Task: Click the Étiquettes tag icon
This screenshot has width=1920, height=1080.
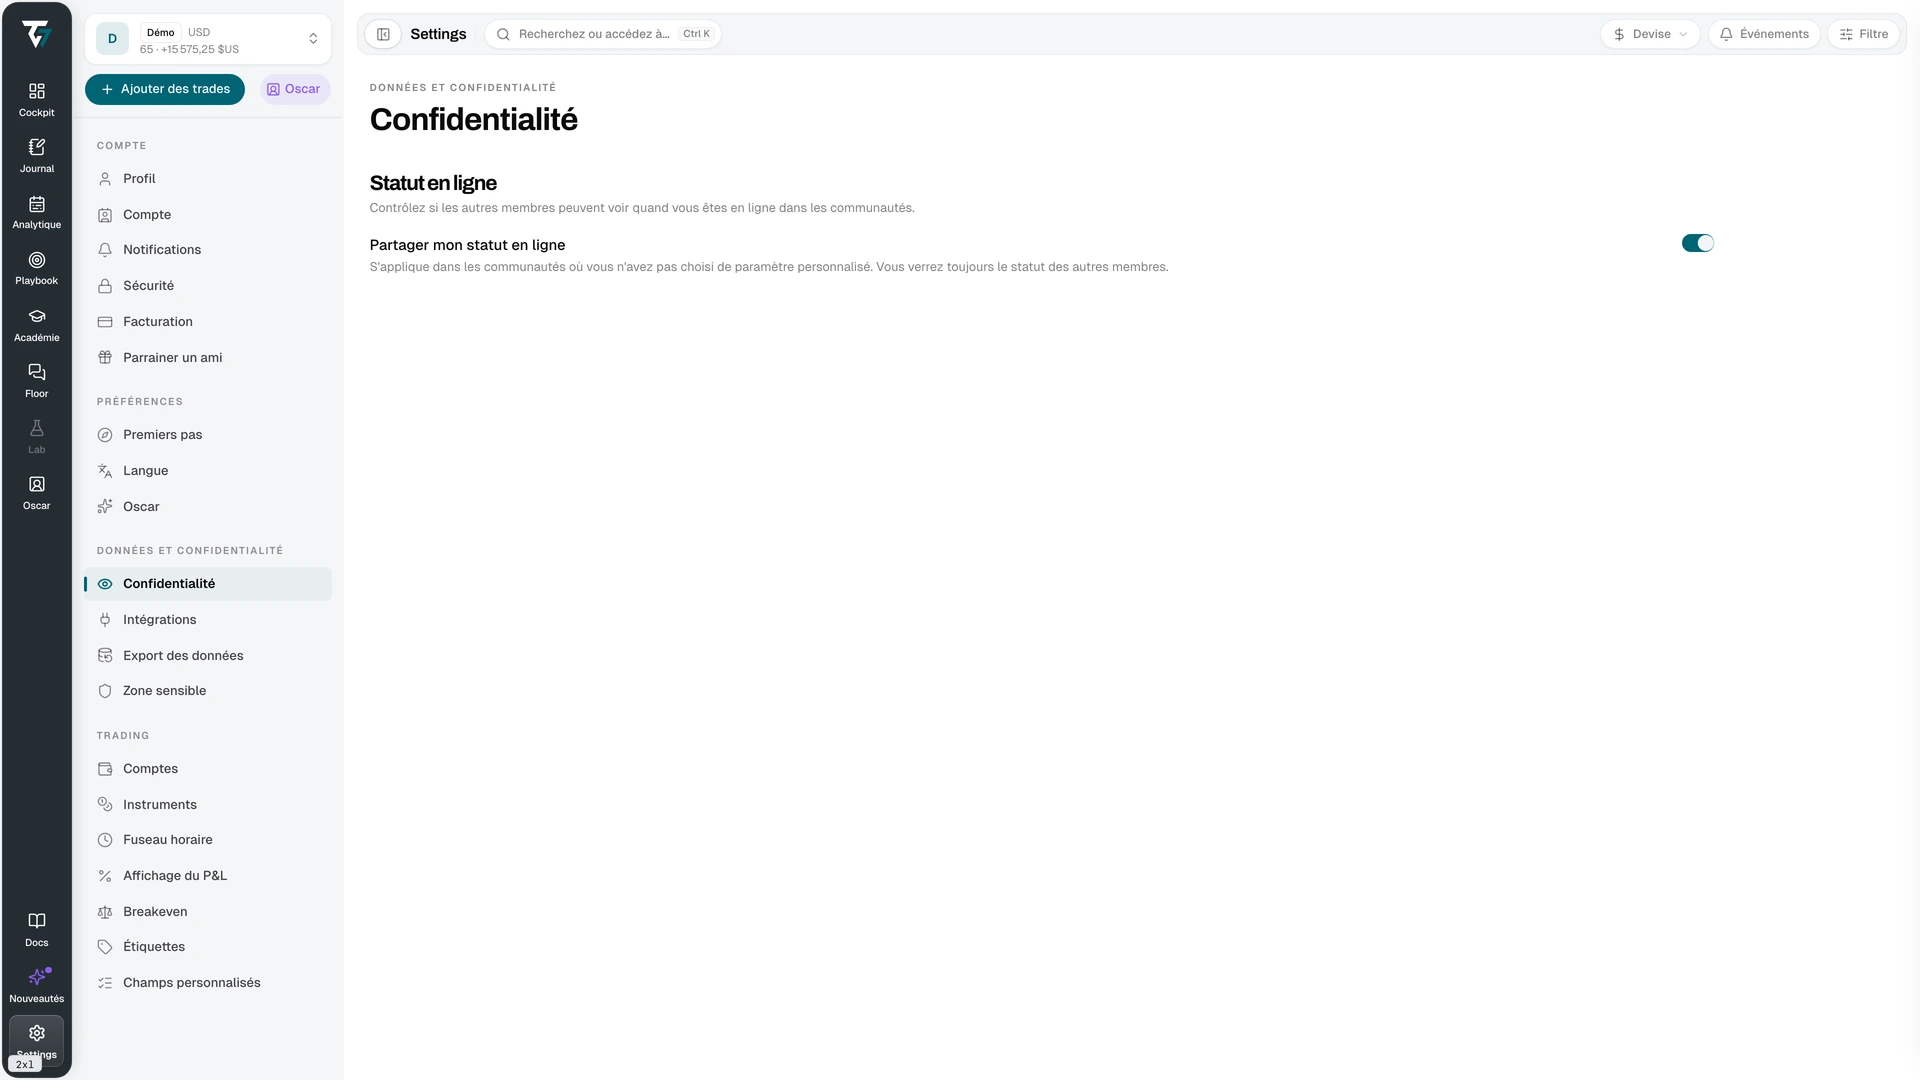Action: pos(105,947)
